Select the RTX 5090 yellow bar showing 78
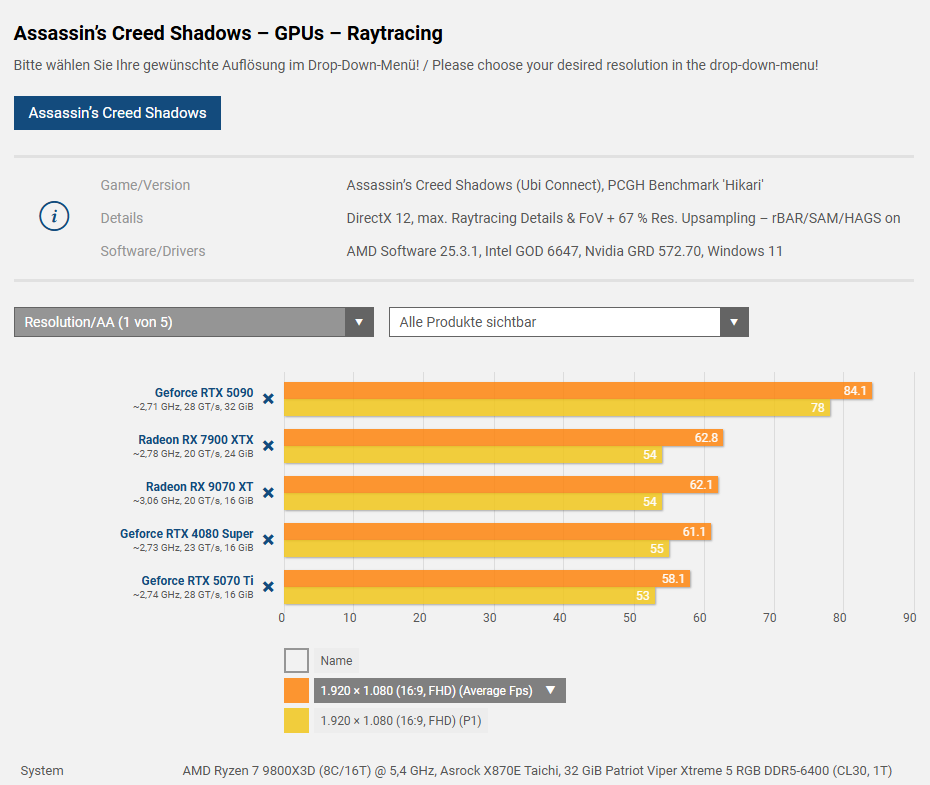The width and height of the screenshot is (930, 785). point(557,408)
